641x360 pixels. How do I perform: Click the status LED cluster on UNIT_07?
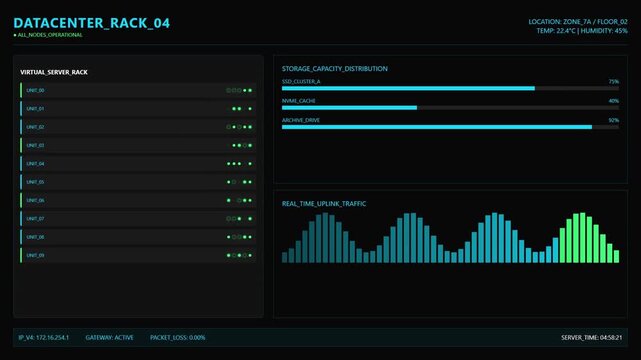click(x=239, y=219)
